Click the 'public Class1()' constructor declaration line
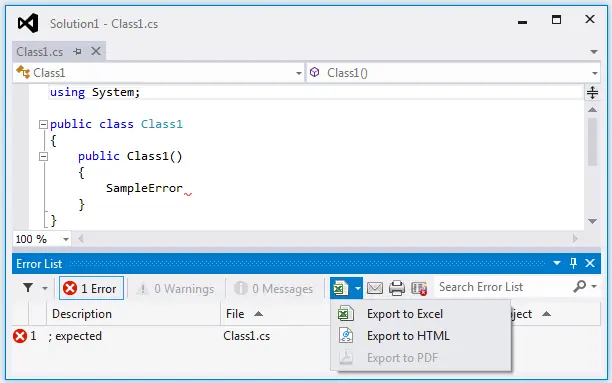The width and height of the screenshot is (612, 383). pos(130,156)
